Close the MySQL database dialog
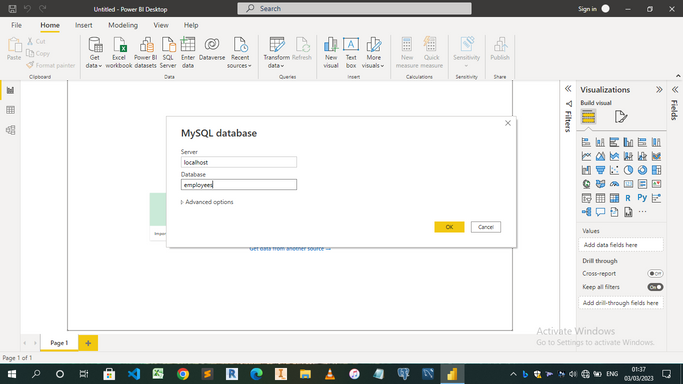This screenshot has width=683, height=384. coord(508,123)
